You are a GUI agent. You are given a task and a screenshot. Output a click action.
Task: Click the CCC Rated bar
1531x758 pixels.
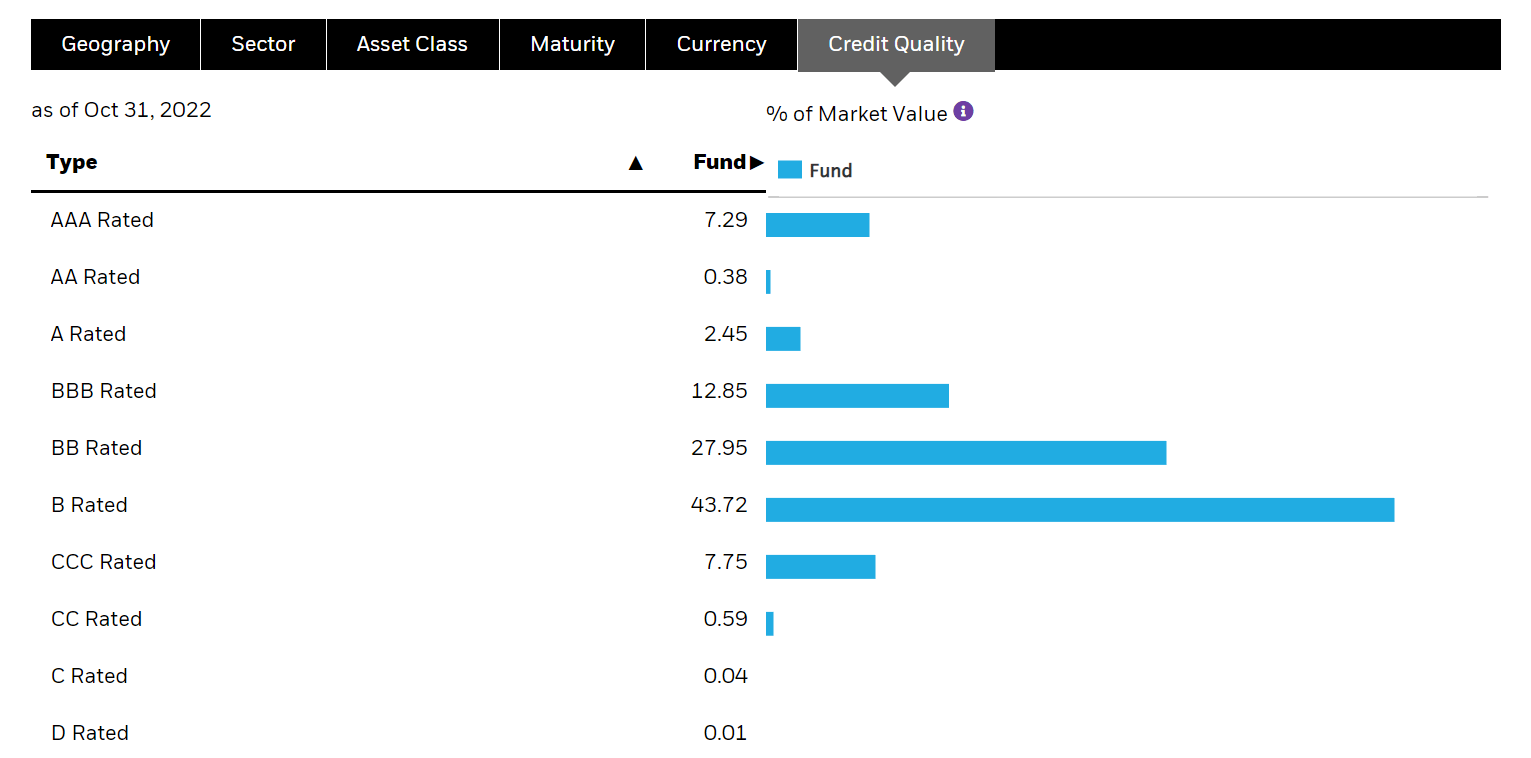tap(820, 567)
